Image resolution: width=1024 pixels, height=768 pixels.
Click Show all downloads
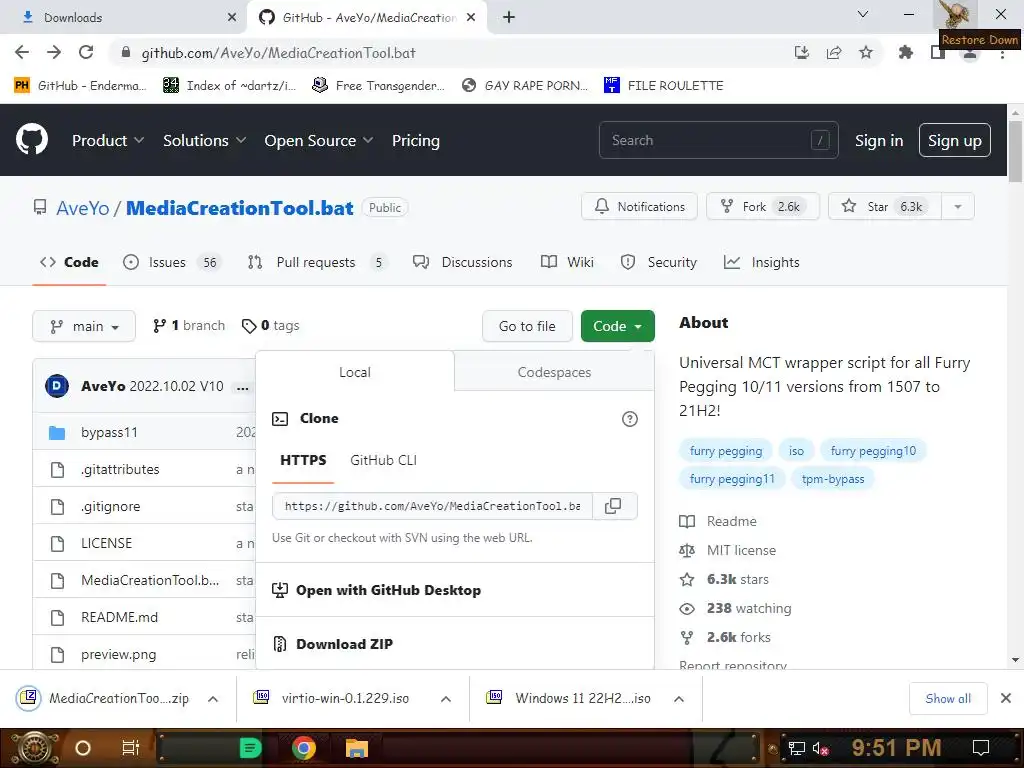click(948, 699)
